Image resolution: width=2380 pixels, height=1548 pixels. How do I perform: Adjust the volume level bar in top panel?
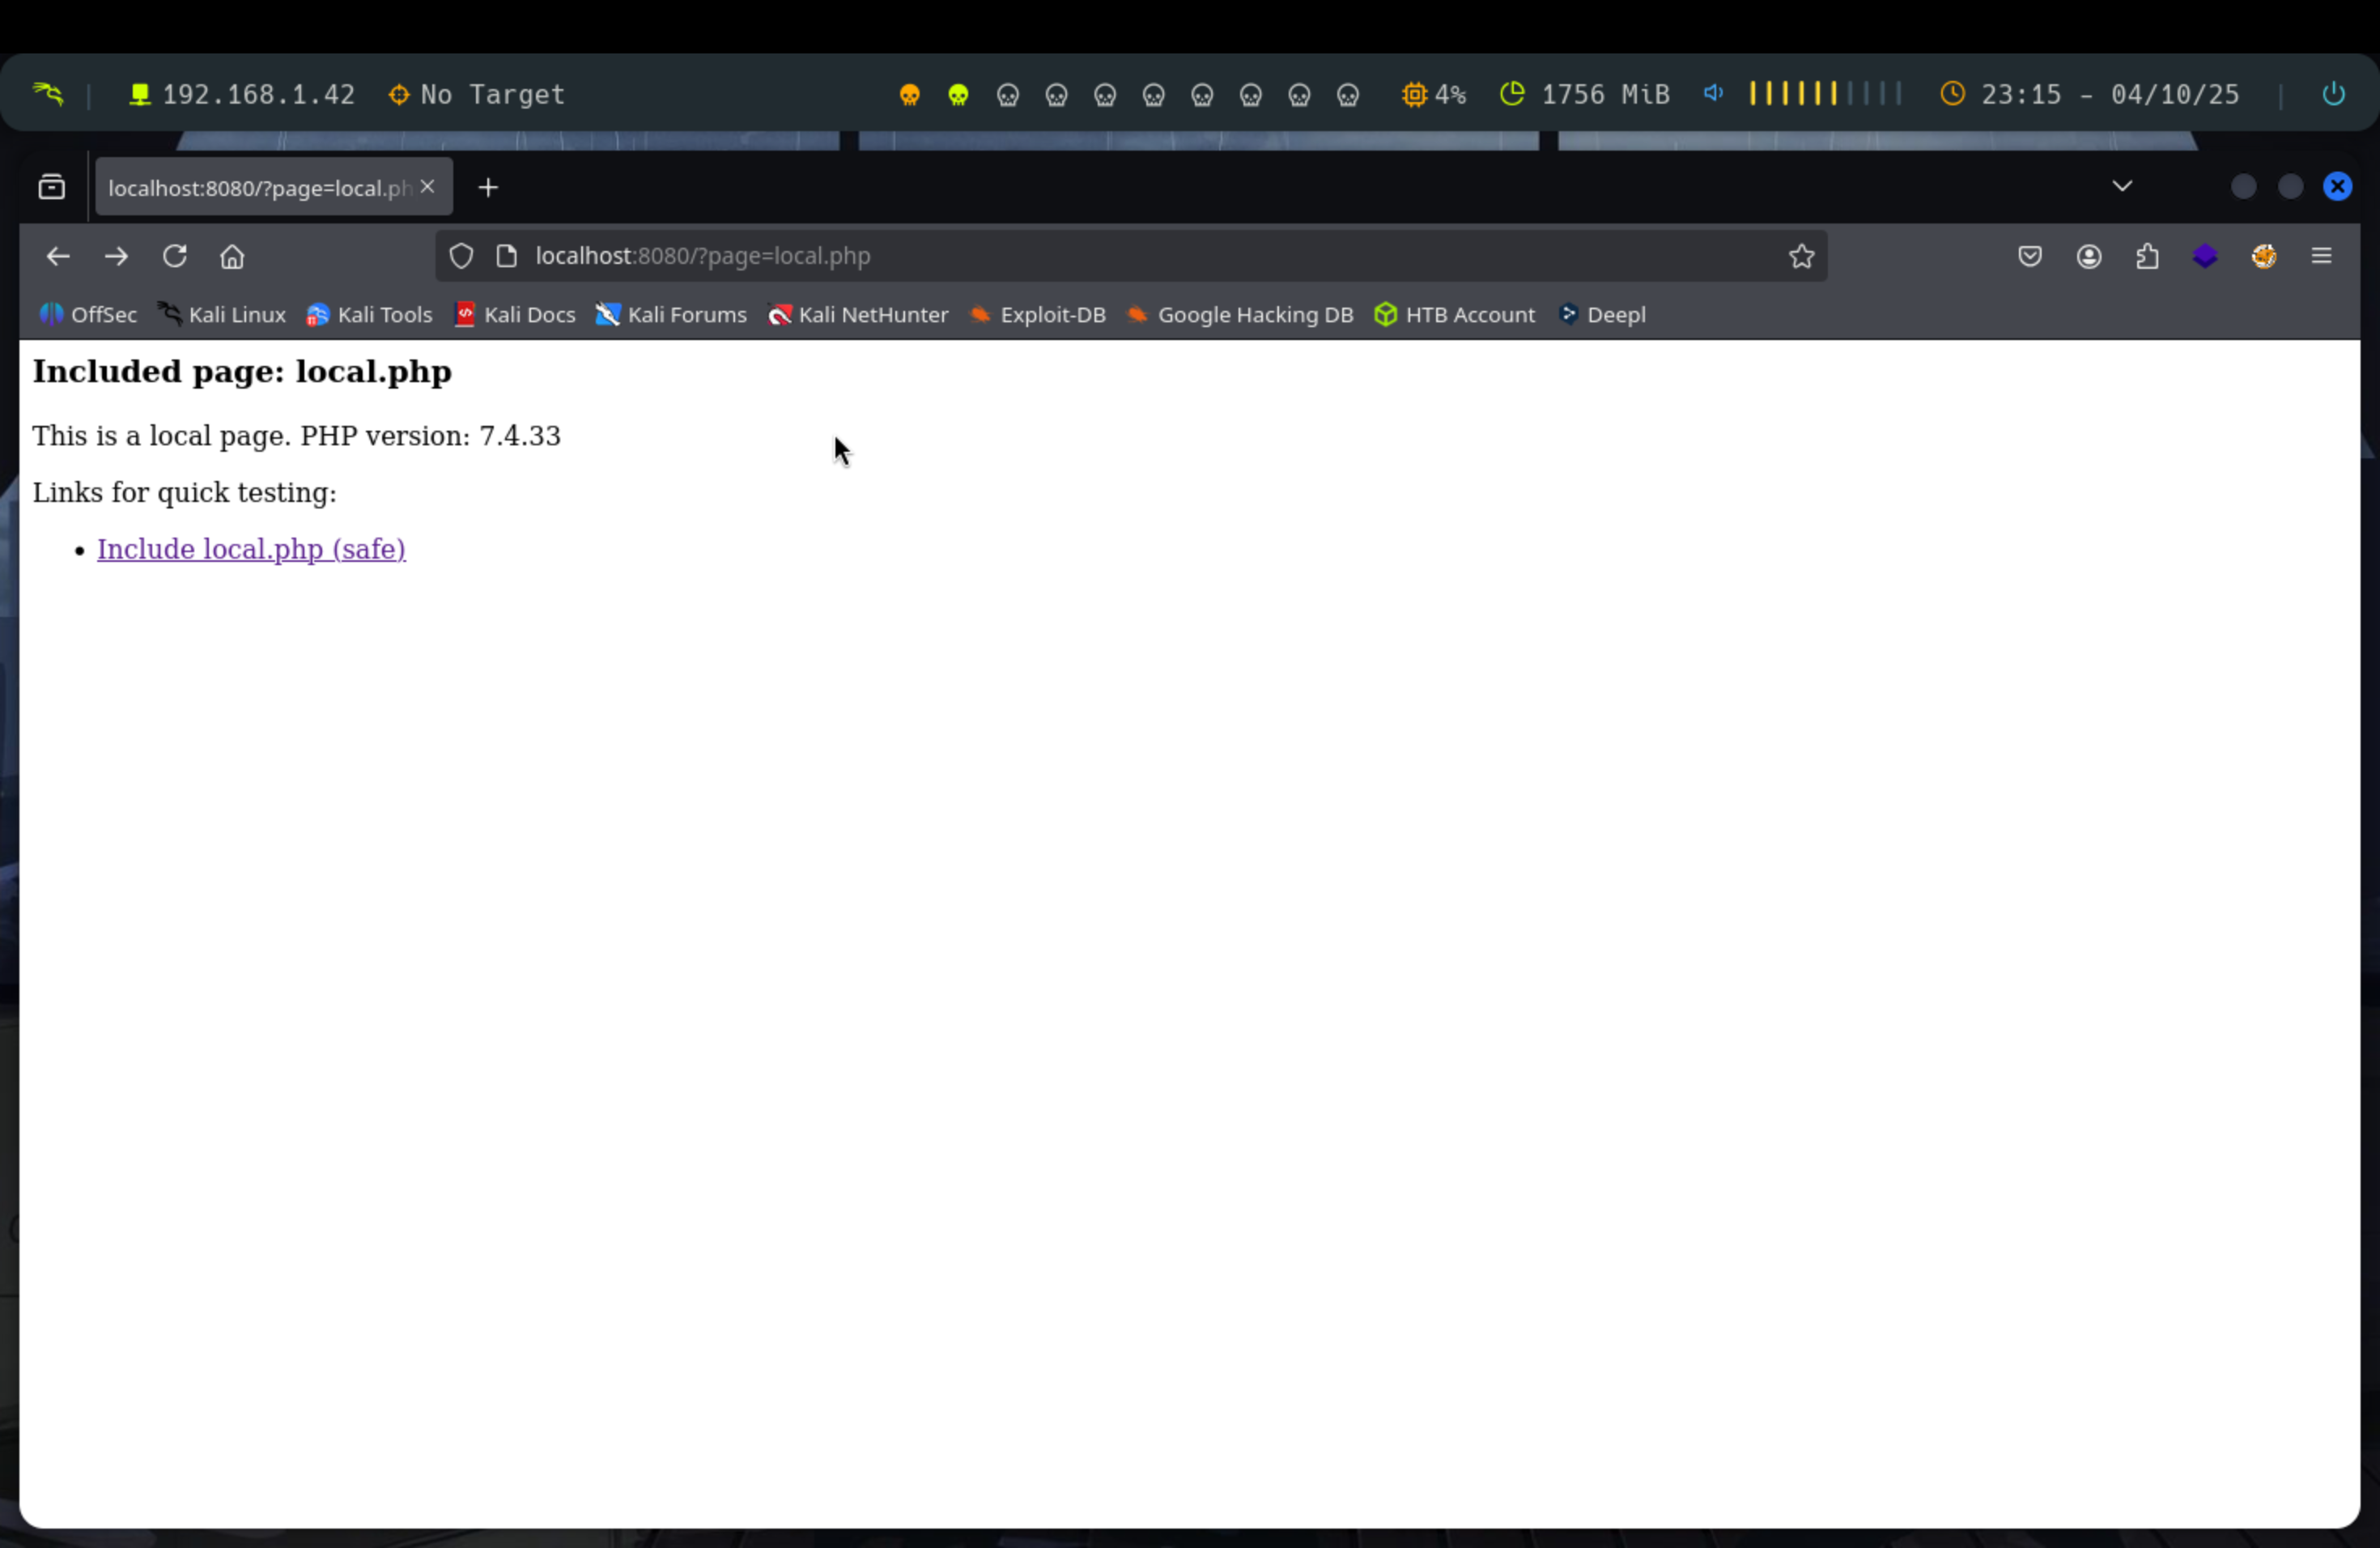[x=1824, y=94]
